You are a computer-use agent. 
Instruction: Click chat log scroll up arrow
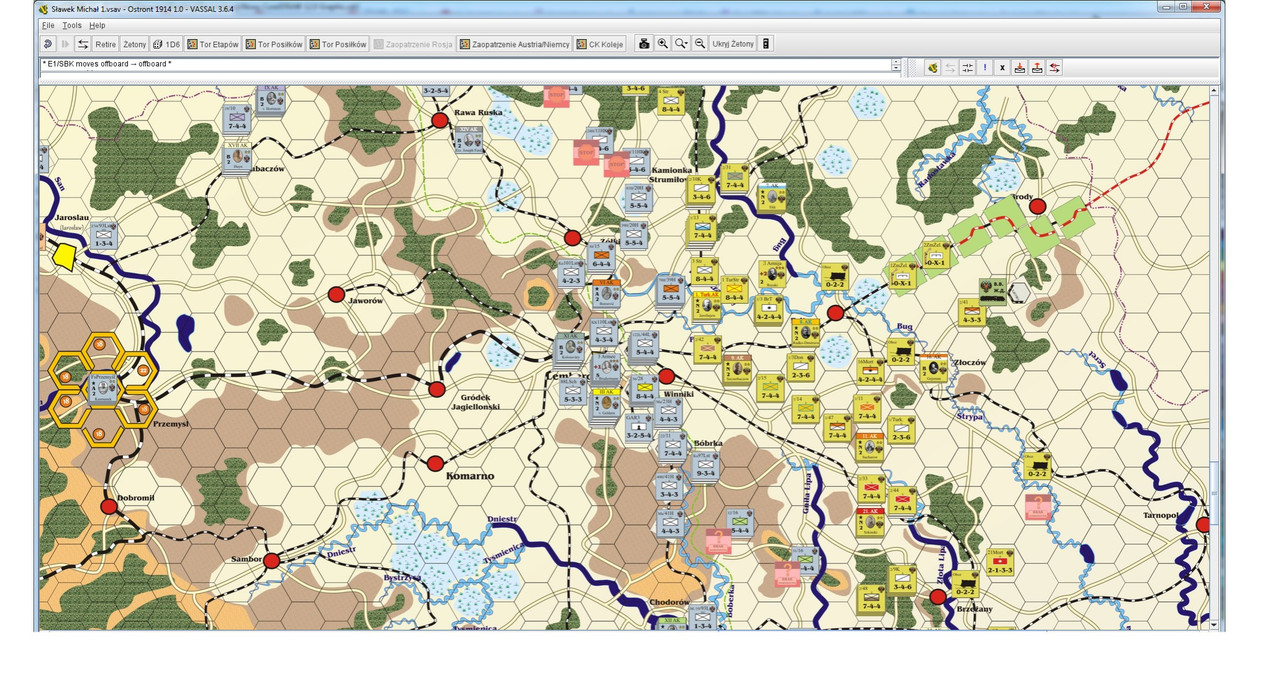[x=897, y=61]
